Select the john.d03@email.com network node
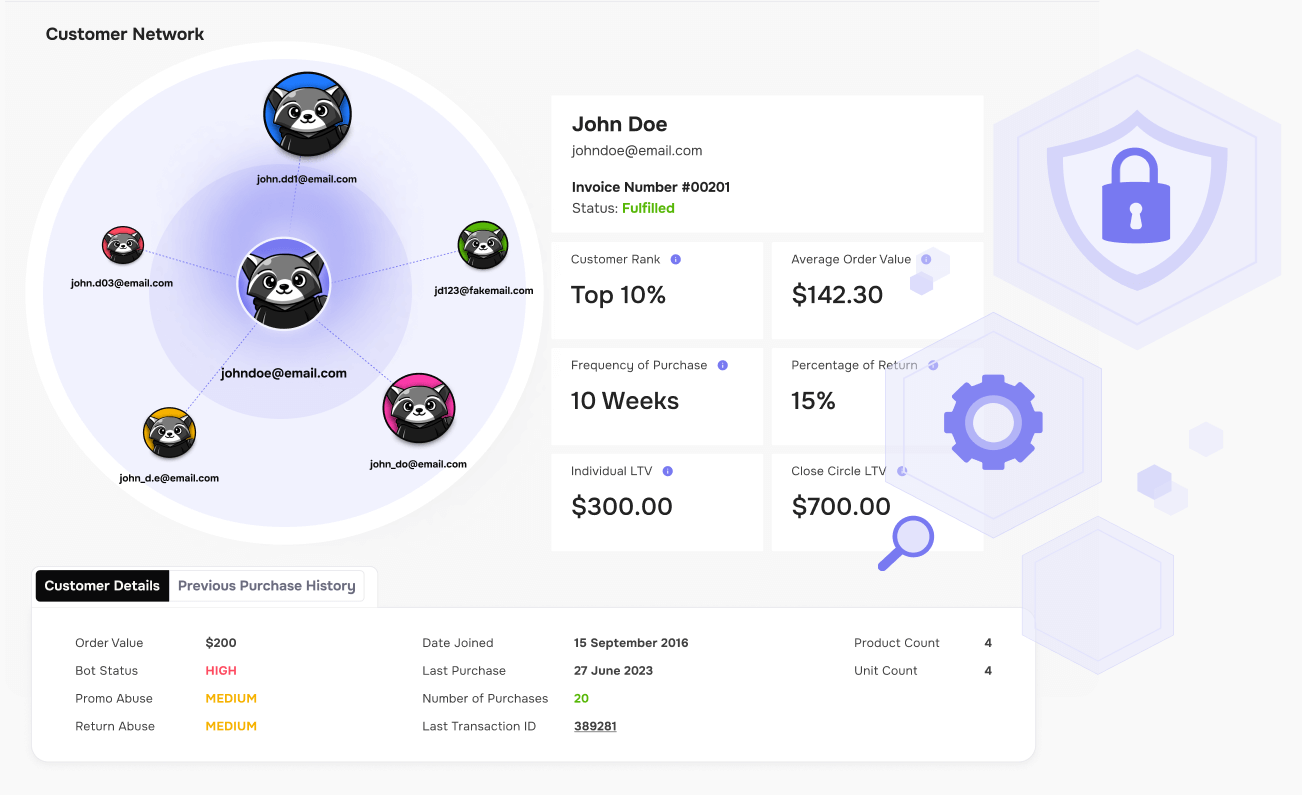 pos(122,244)
